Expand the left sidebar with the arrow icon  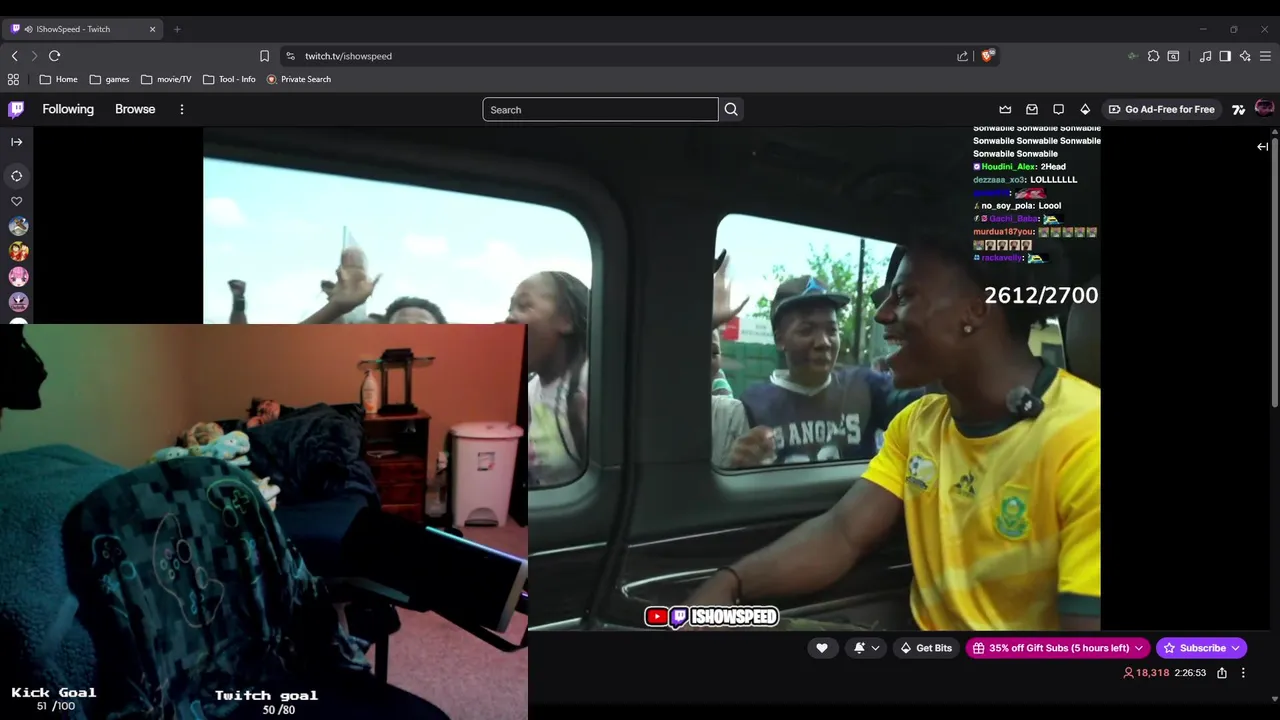[16, 142]
